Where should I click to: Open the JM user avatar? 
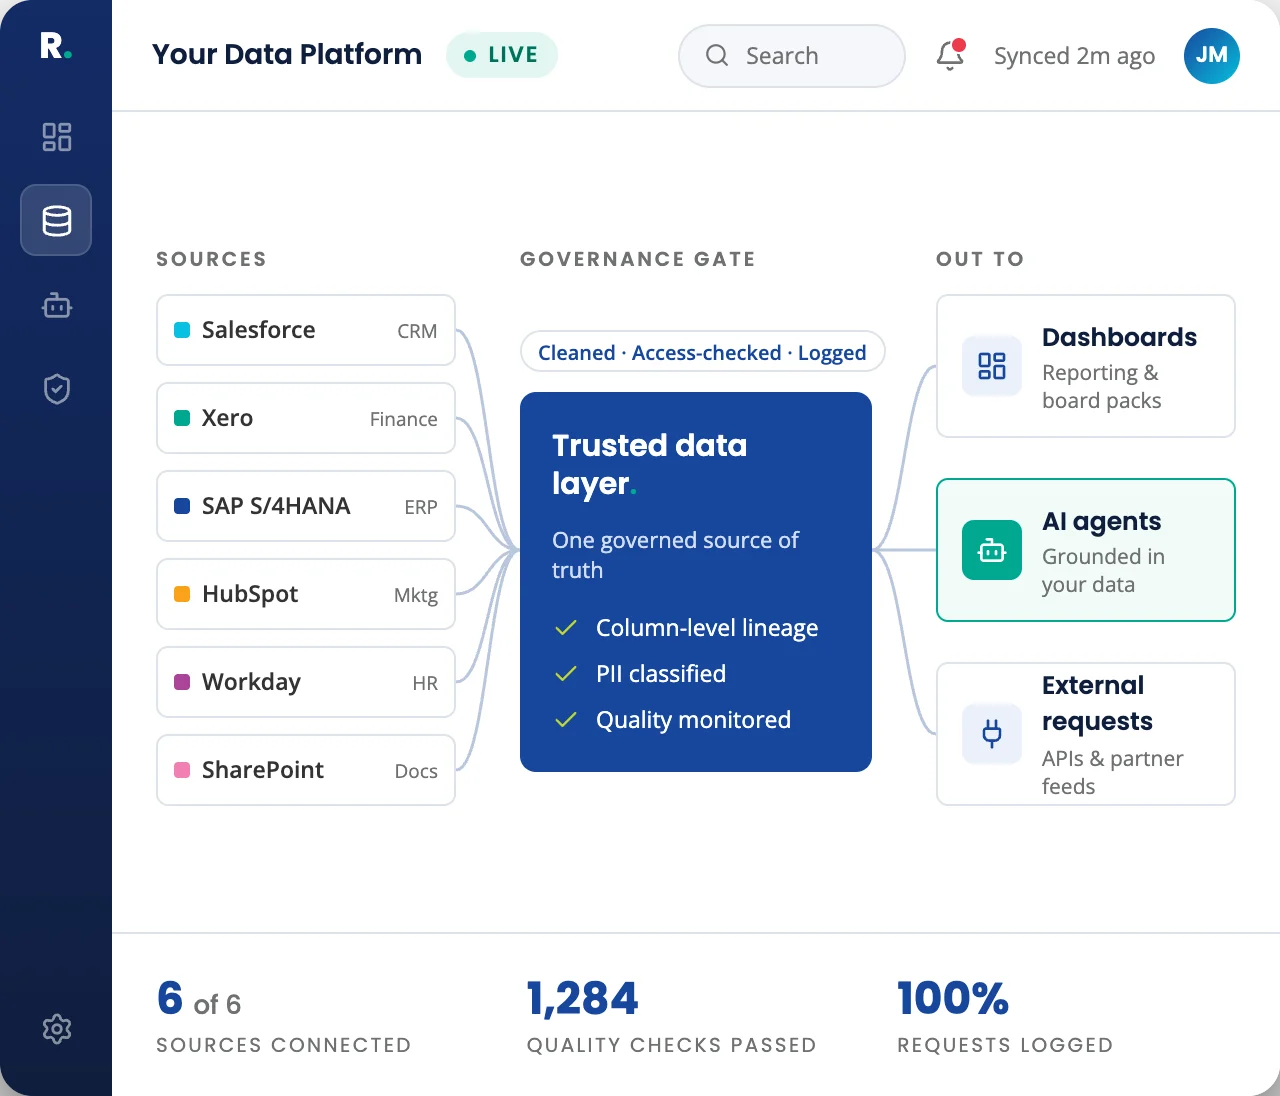point(1212,56)
